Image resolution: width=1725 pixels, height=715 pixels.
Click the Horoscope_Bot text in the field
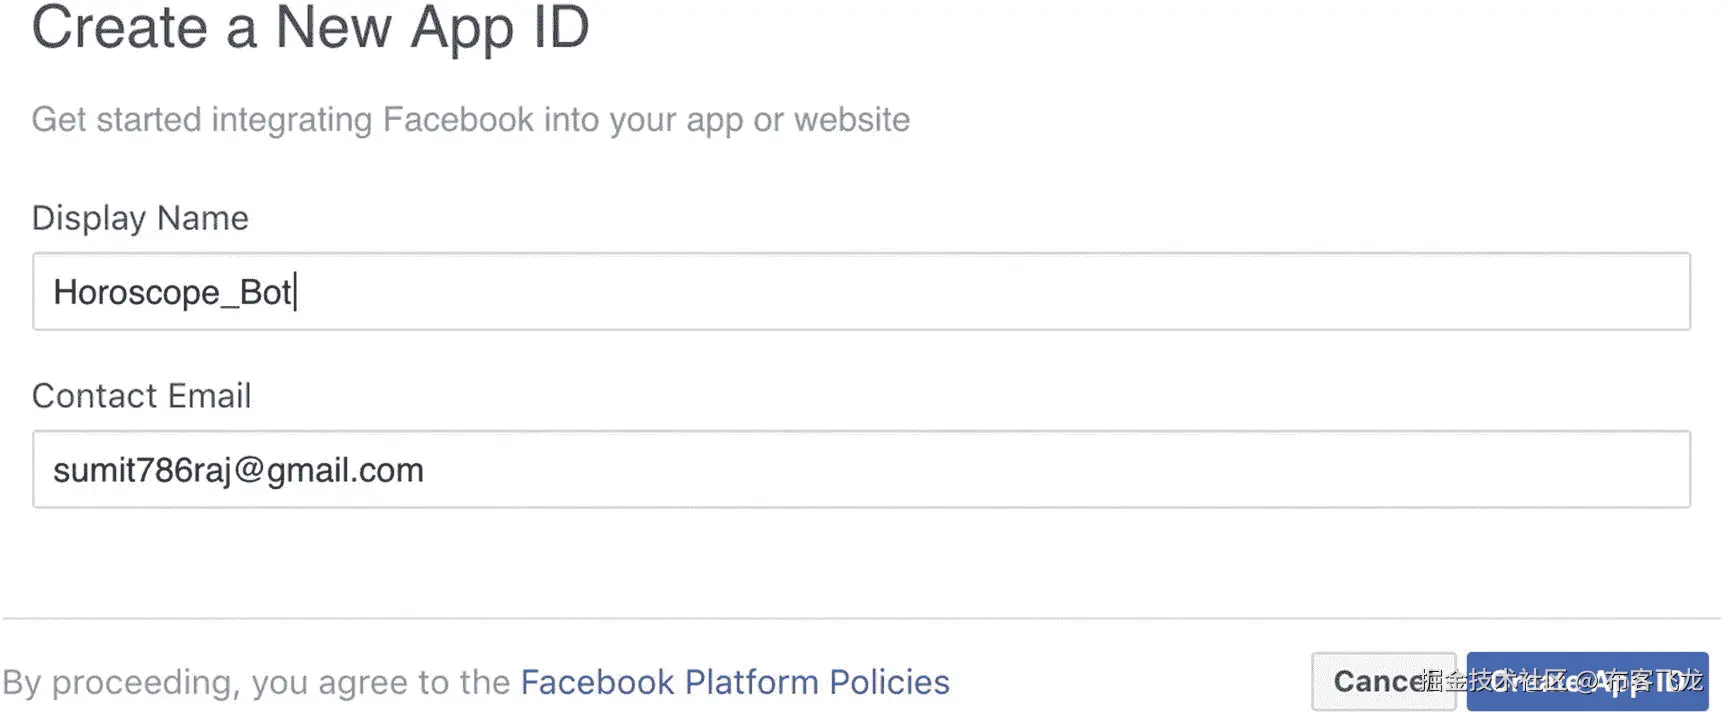pyautogui.click(x=172, y=292)
